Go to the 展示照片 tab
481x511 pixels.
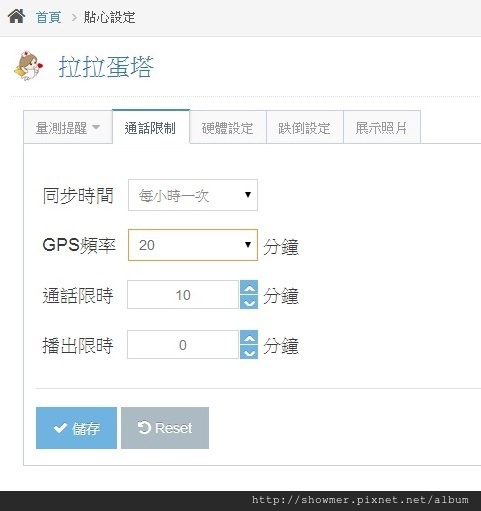[382, 127]
